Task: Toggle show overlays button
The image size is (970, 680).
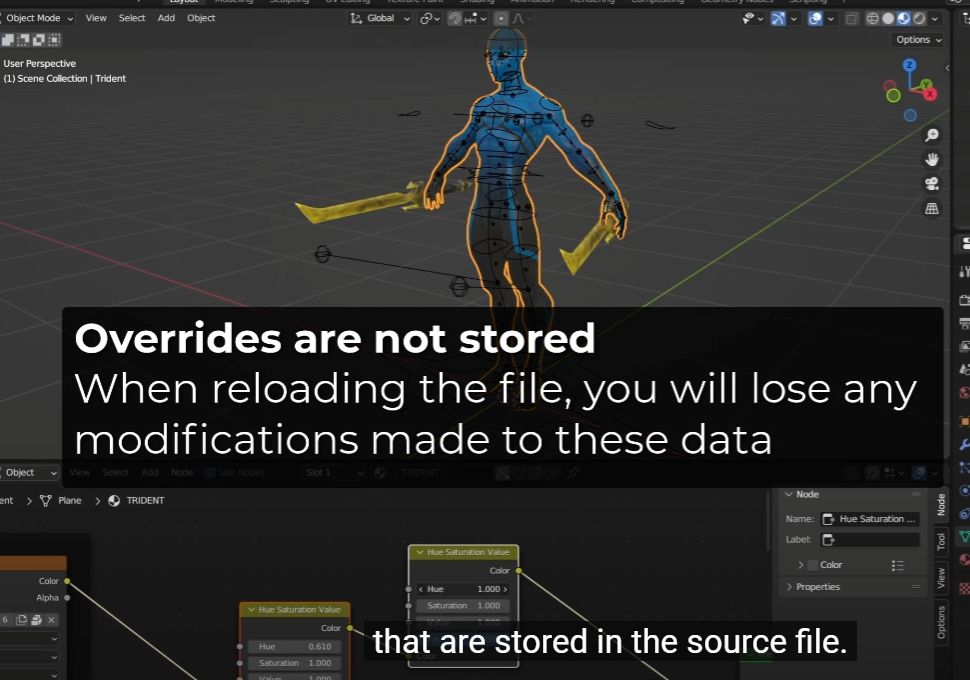Action: [815, 19]
